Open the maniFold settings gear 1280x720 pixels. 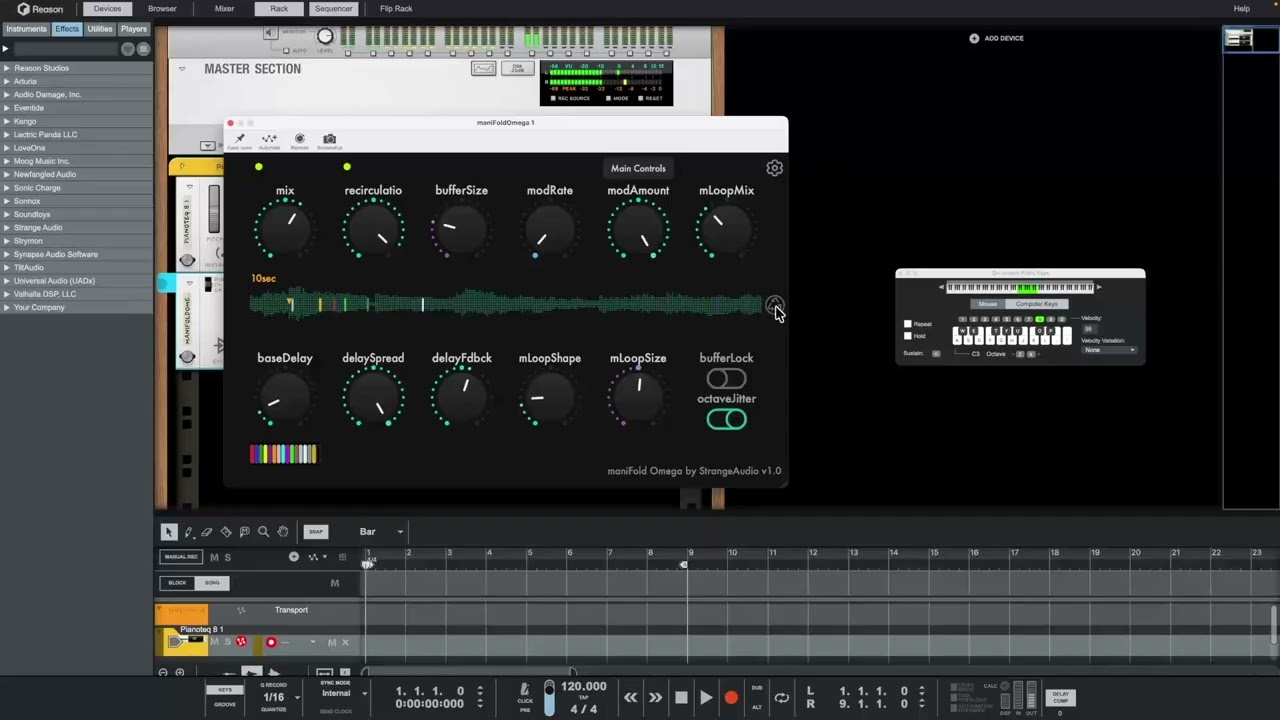(x=774, y=168)
